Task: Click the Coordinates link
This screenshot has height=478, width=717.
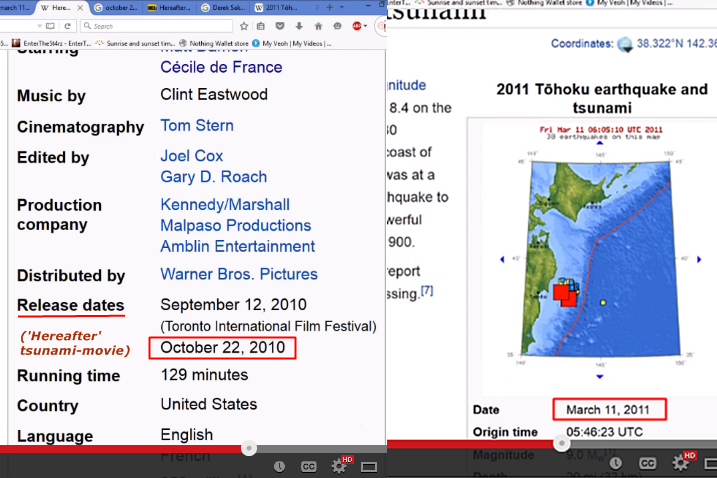Action: (582, 43)
